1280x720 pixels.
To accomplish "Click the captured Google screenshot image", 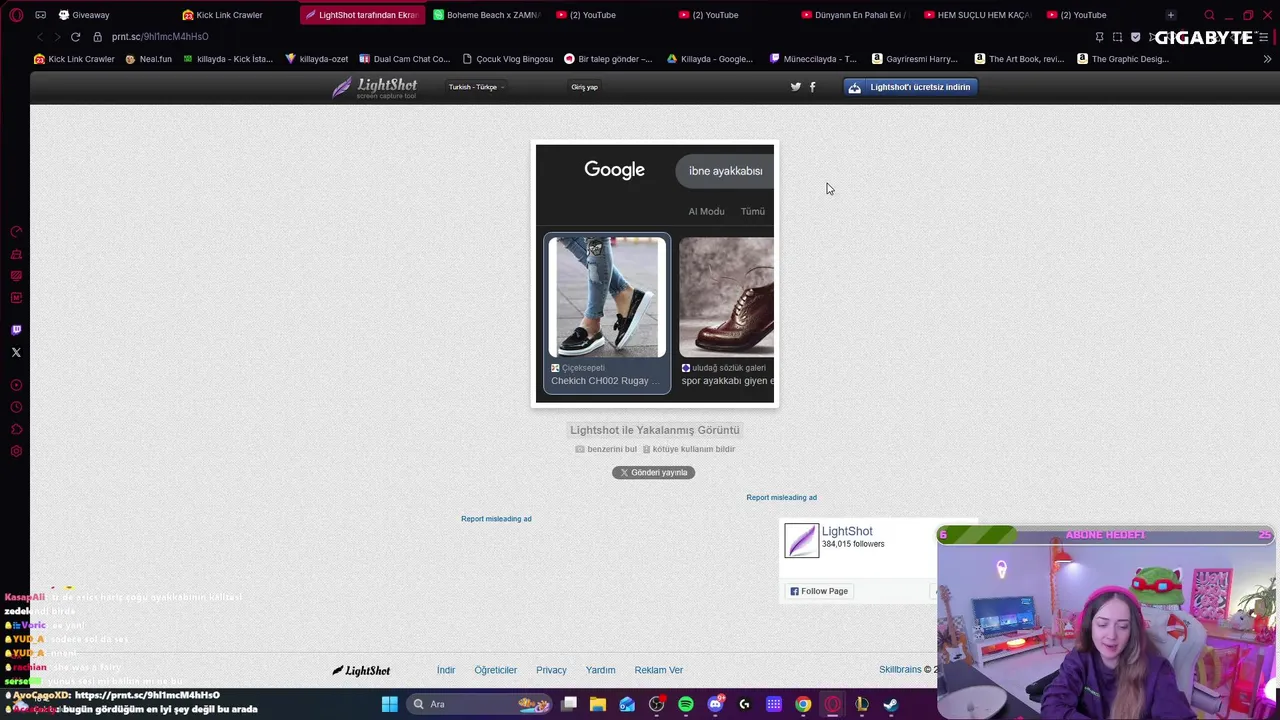I will point(655,274).
